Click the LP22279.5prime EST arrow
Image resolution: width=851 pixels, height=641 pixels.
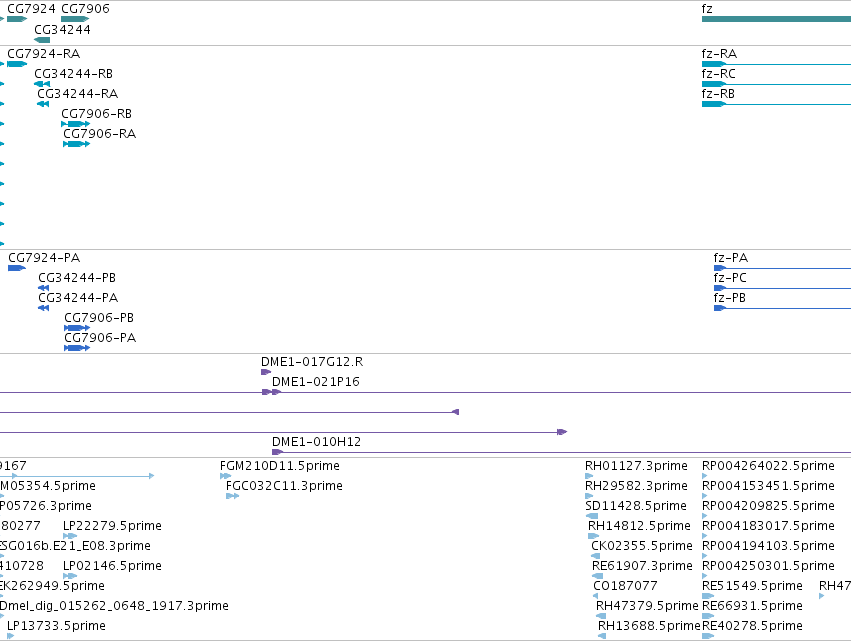tap(70, 536)
